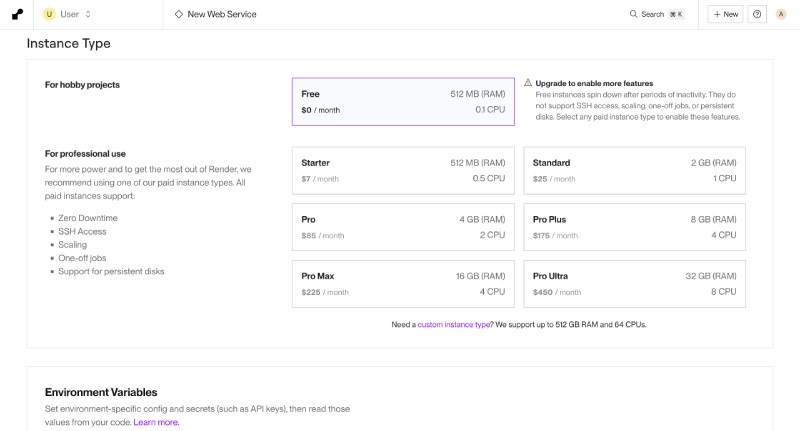Expand the User workspace switcher dropdown

click(x=88, y=14)
